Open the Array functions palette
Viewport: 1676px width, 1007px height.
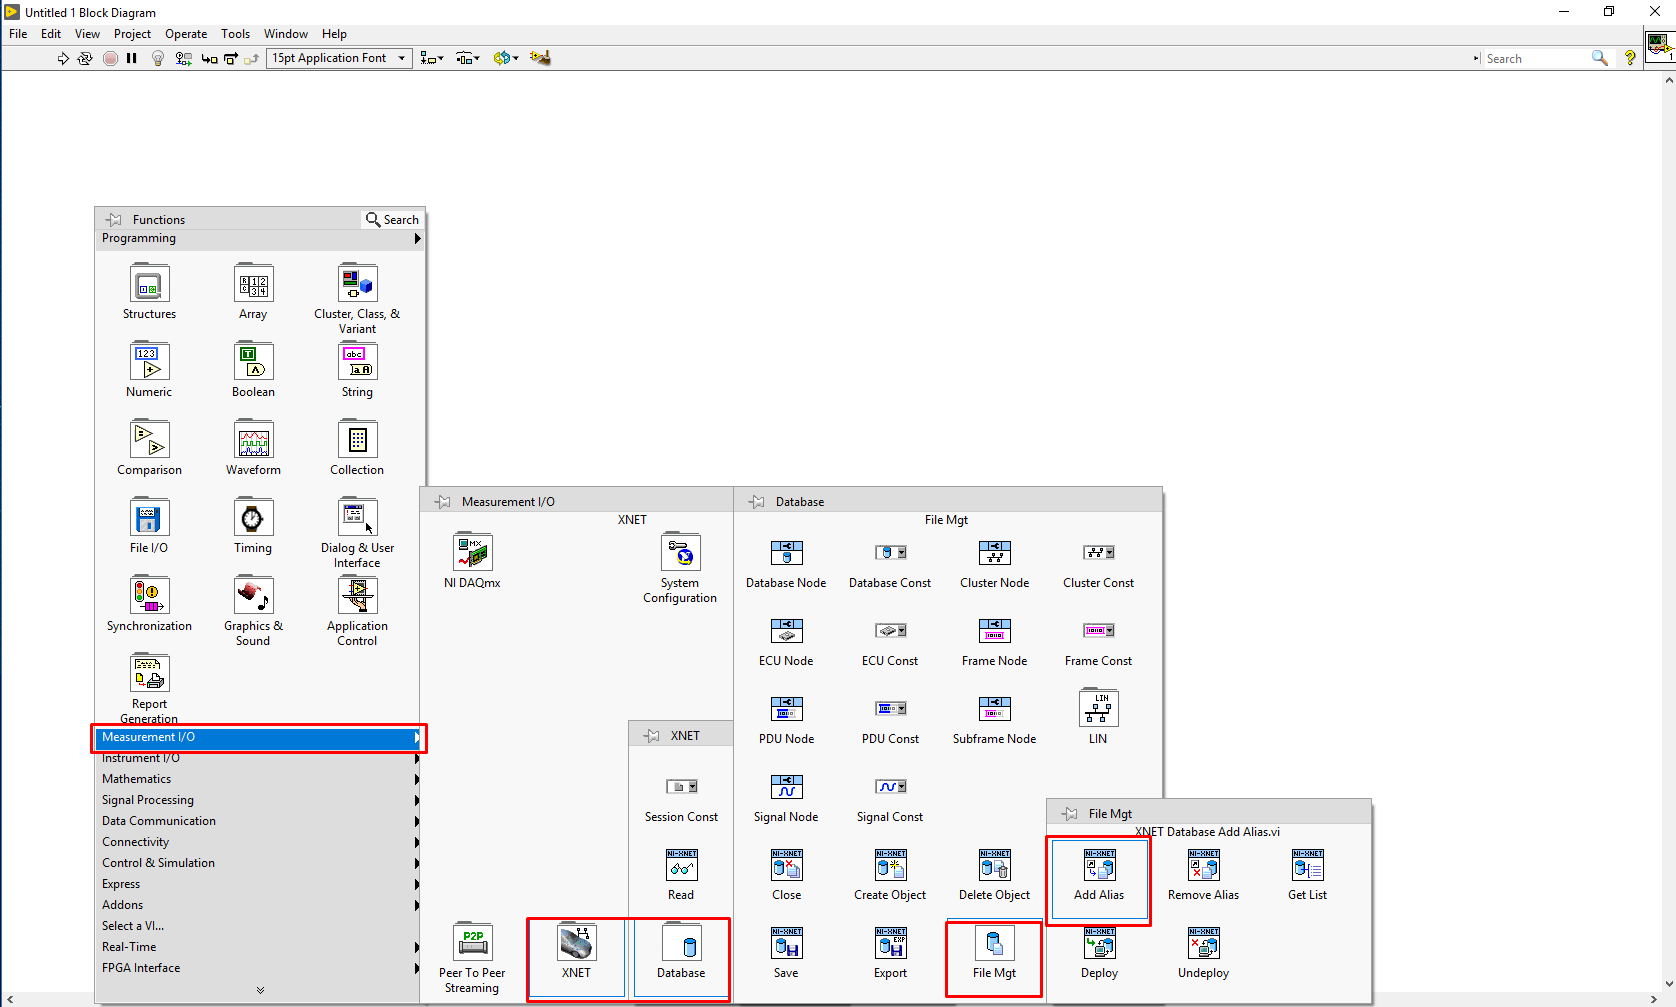[x=253, y=284]
